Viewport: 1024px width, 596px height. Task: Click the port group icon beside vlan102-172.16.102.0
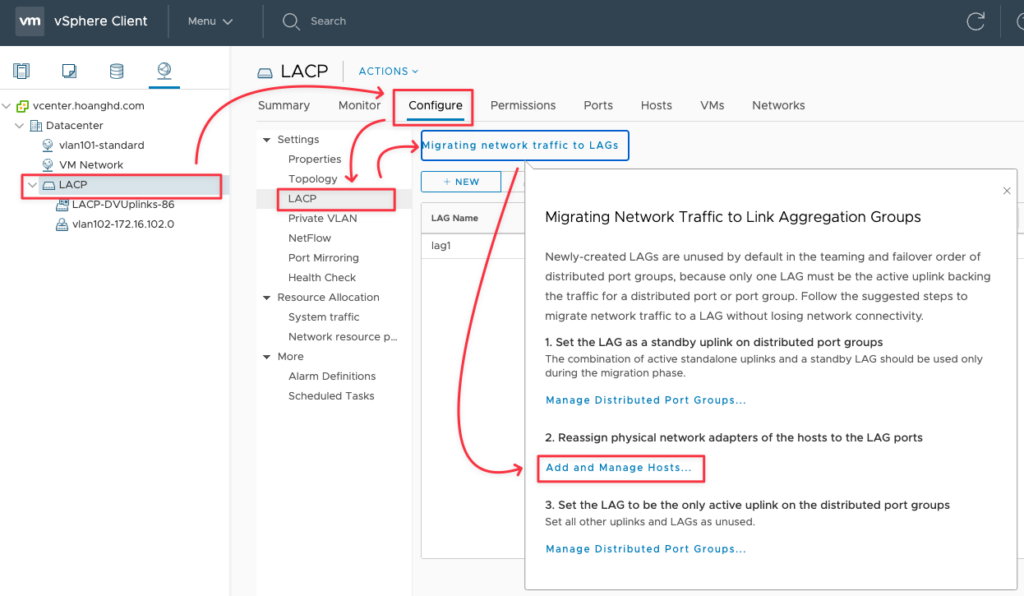(x=62, y=224)
